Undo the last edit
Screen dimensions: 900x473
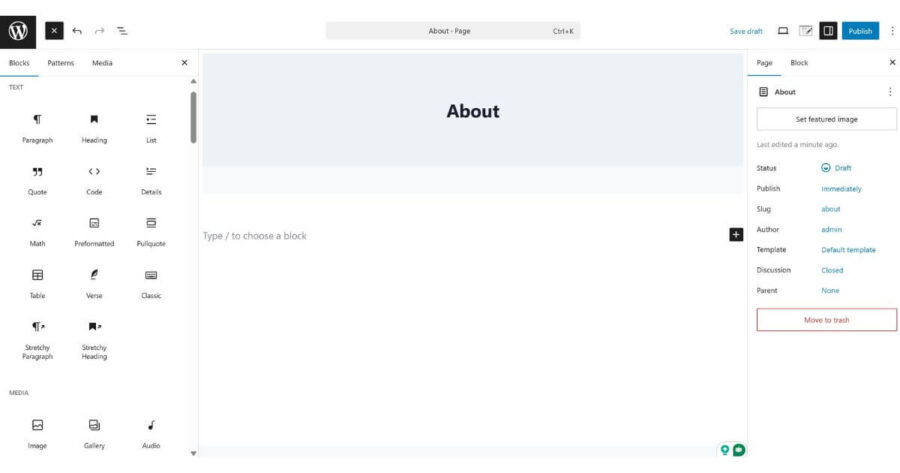77,31
